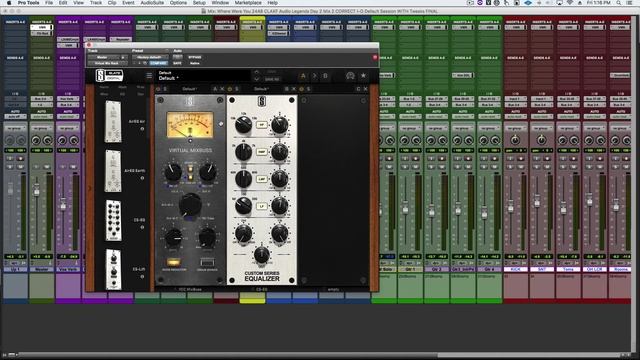Open the Marketplace menu
This screenshot has width=640, height=360.
(248, 3)
